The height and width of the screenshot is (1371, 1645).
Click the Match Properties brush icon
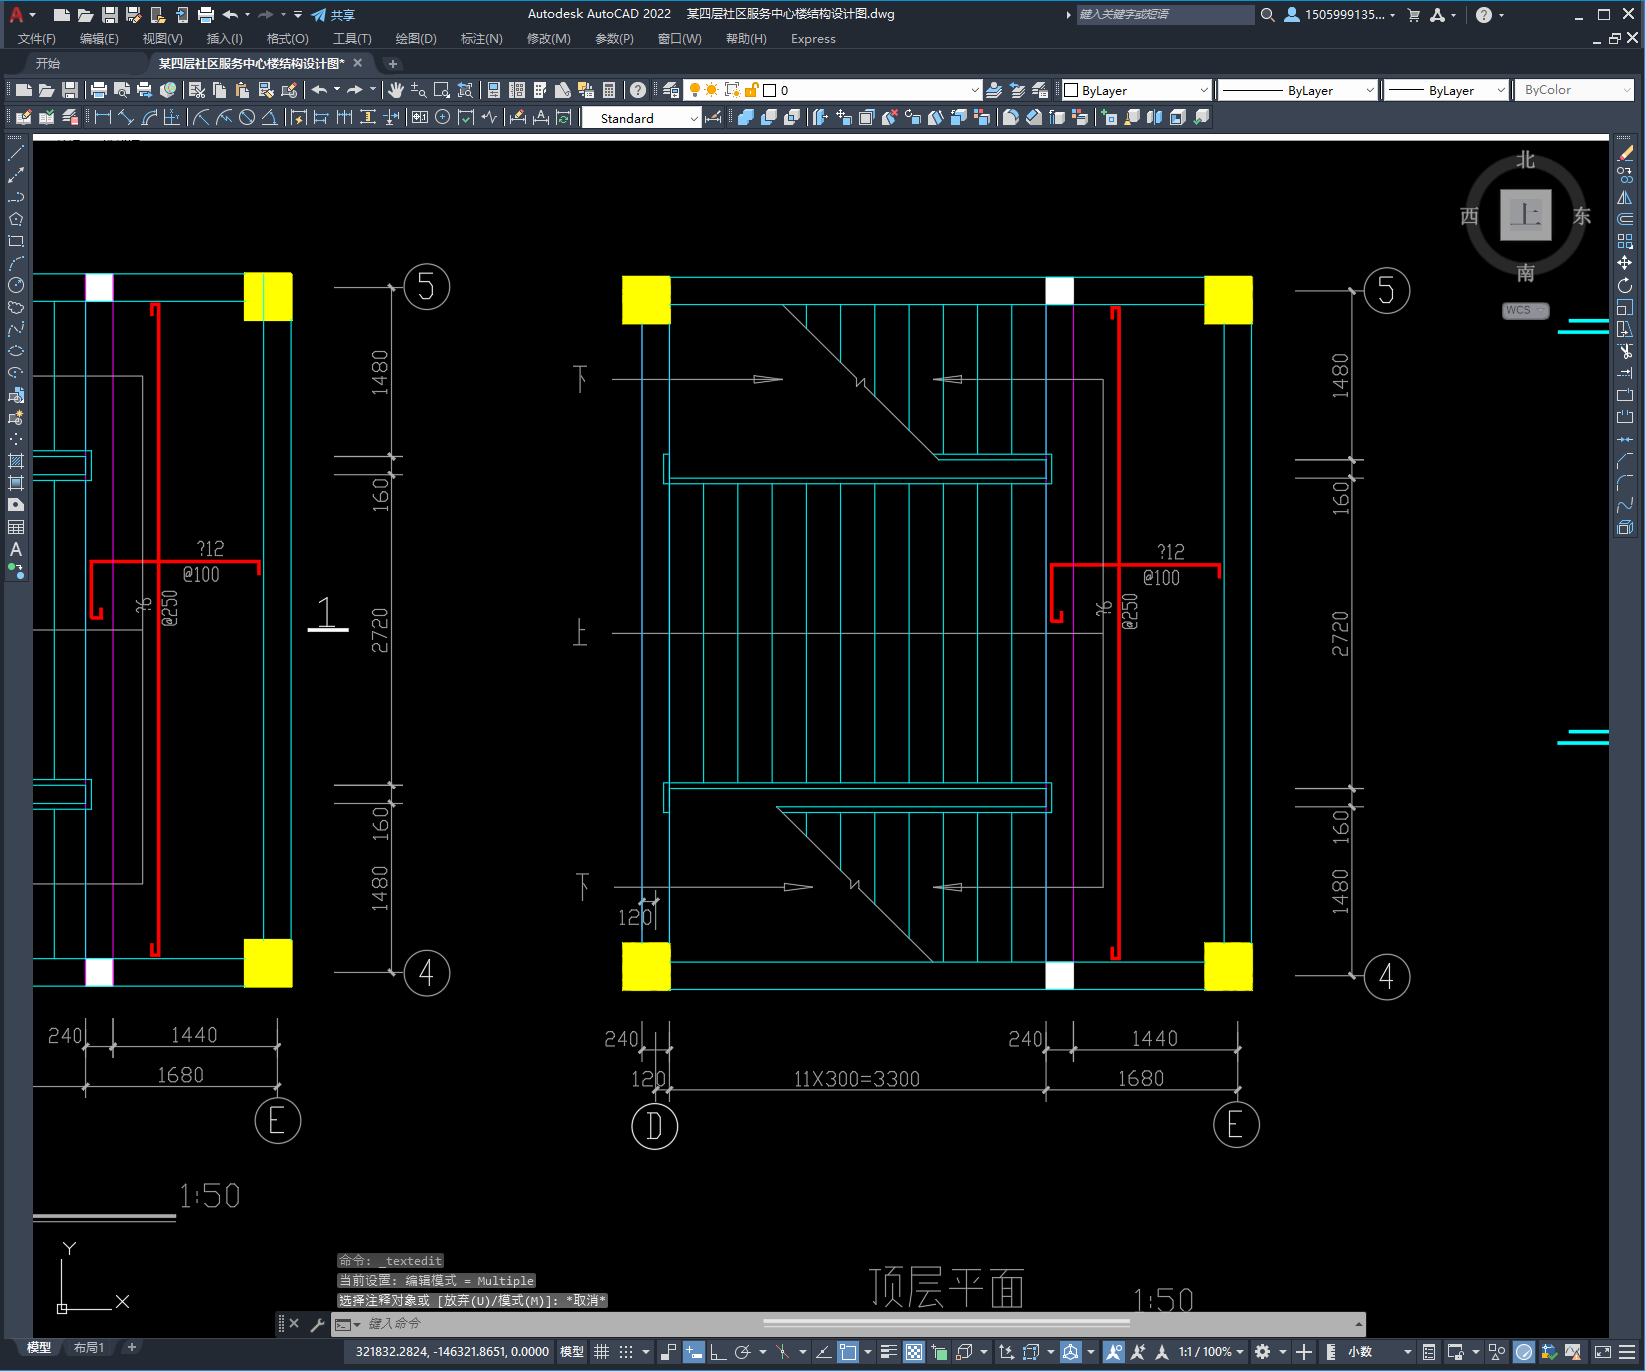(x=265, y=90)
